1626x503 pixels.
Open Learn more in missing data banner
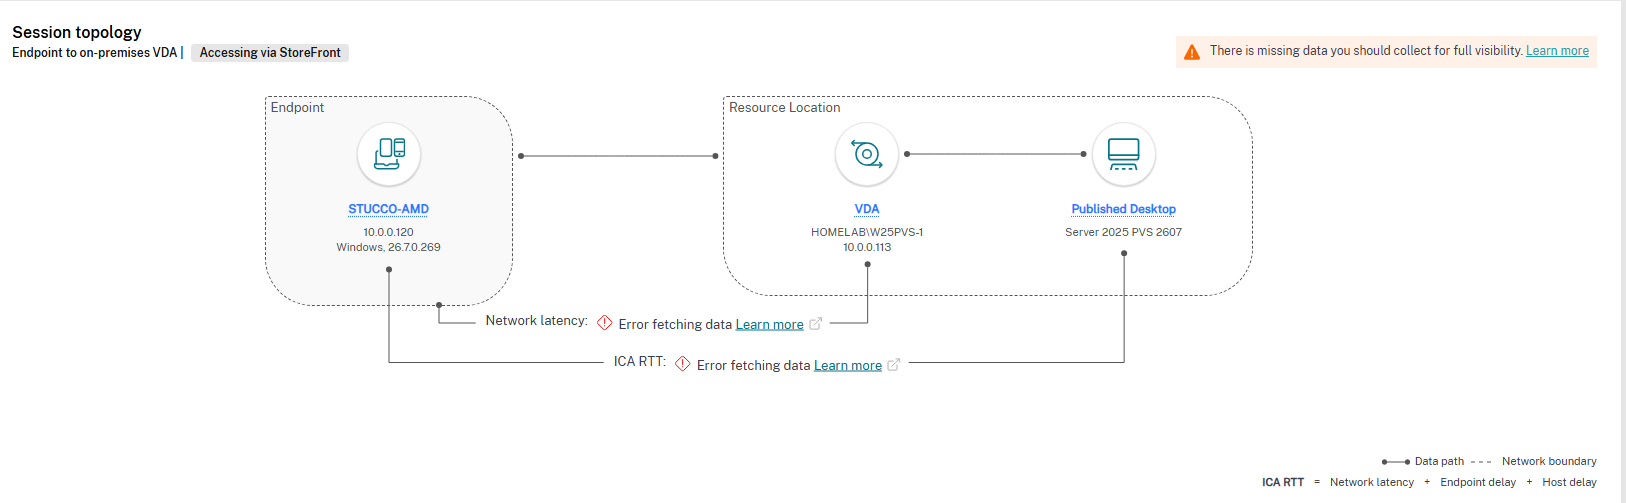1557,51
